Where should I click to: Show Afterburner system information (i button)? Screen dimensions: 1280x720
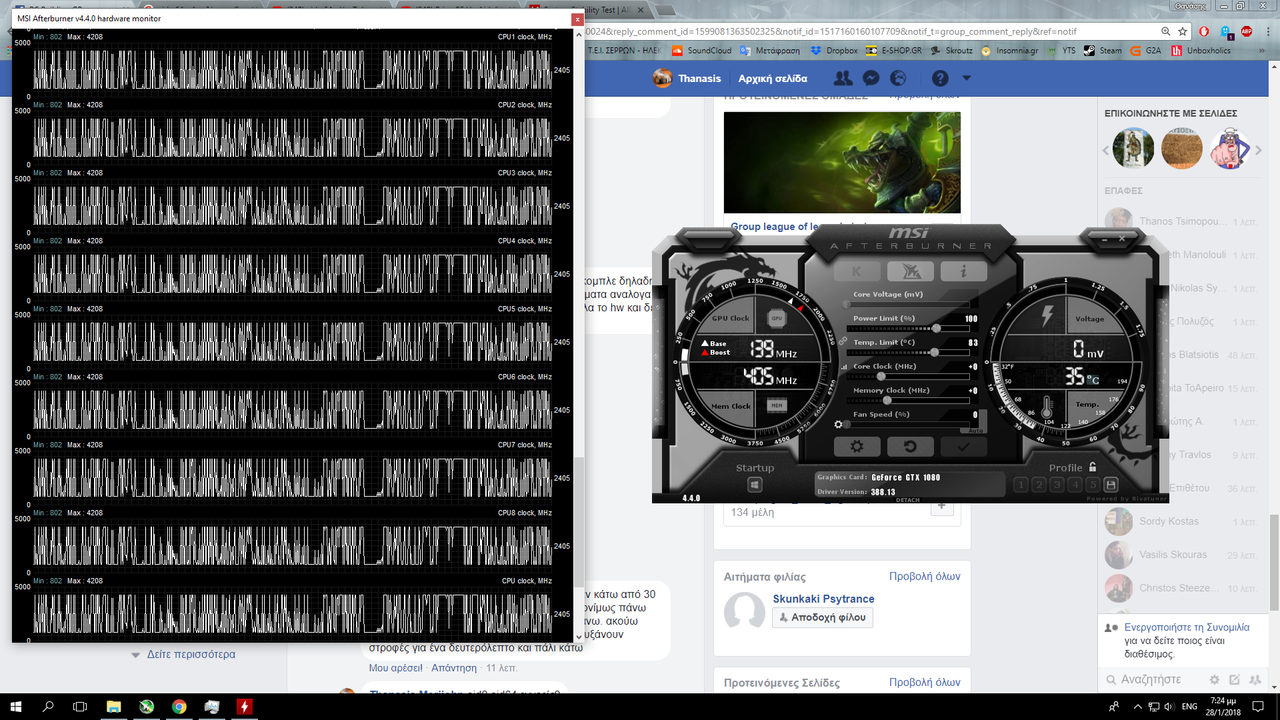coord(963,271)
